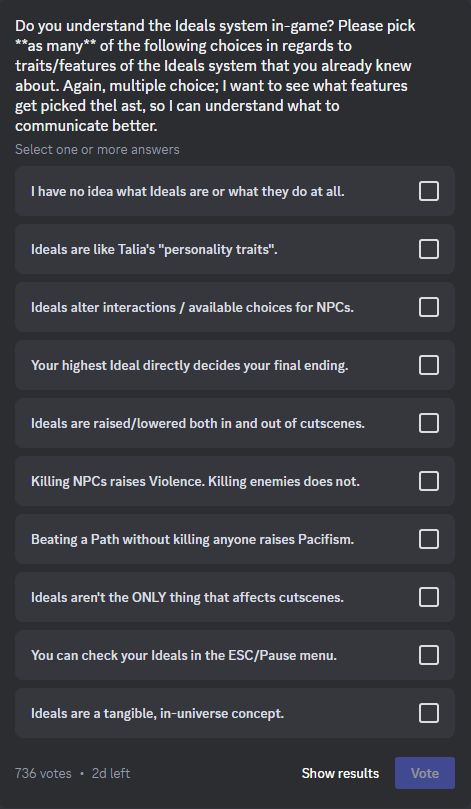Tick the raised/lowered in cutscenes checkbox
This screenshot has height=809, width=471.
click(429, 423)
